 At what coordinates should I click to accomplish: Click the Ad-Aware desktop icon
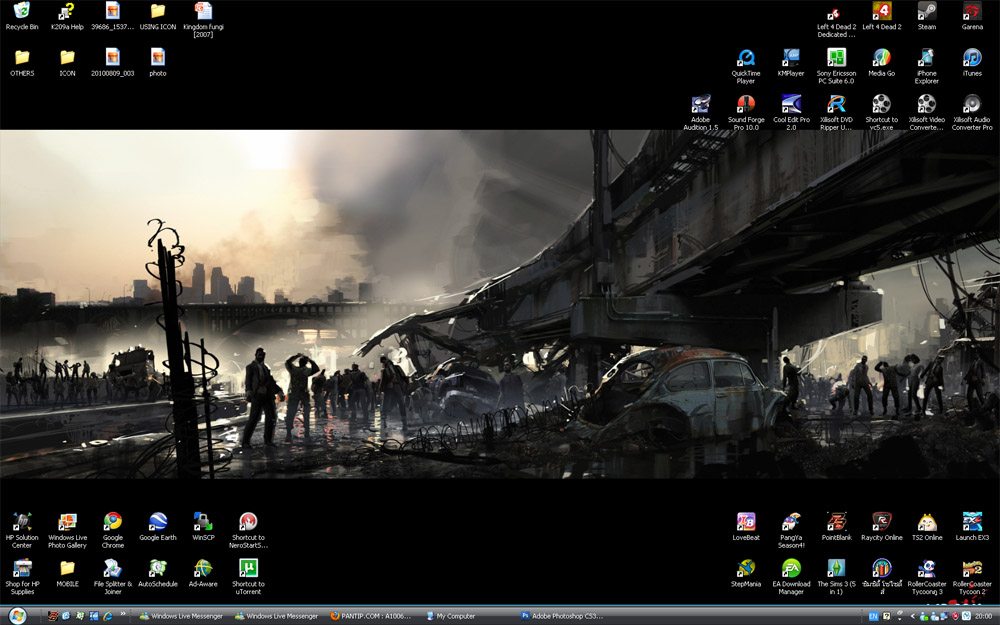point(203,573)
